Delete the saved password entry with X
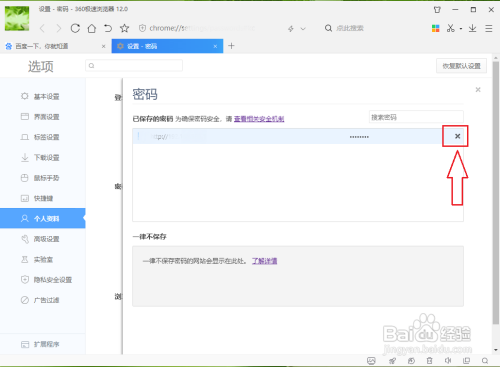The height and width of the screenshot is (367, 500). [457, 136]
